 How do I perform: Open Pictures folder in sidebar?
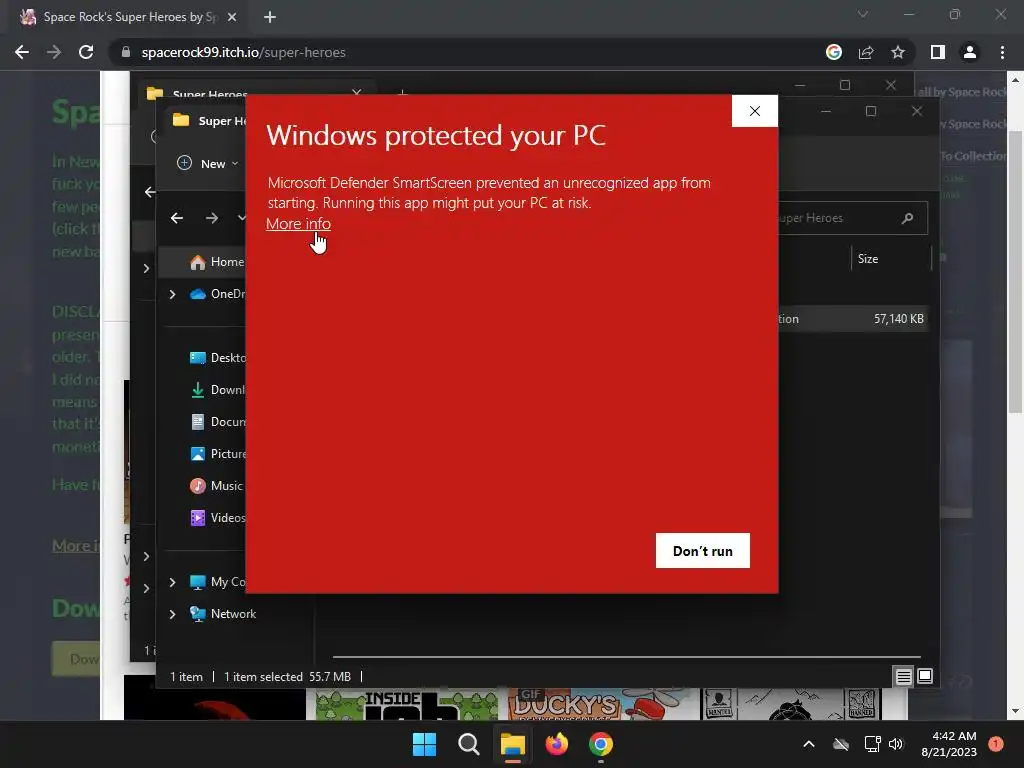[x=217, y=454]
